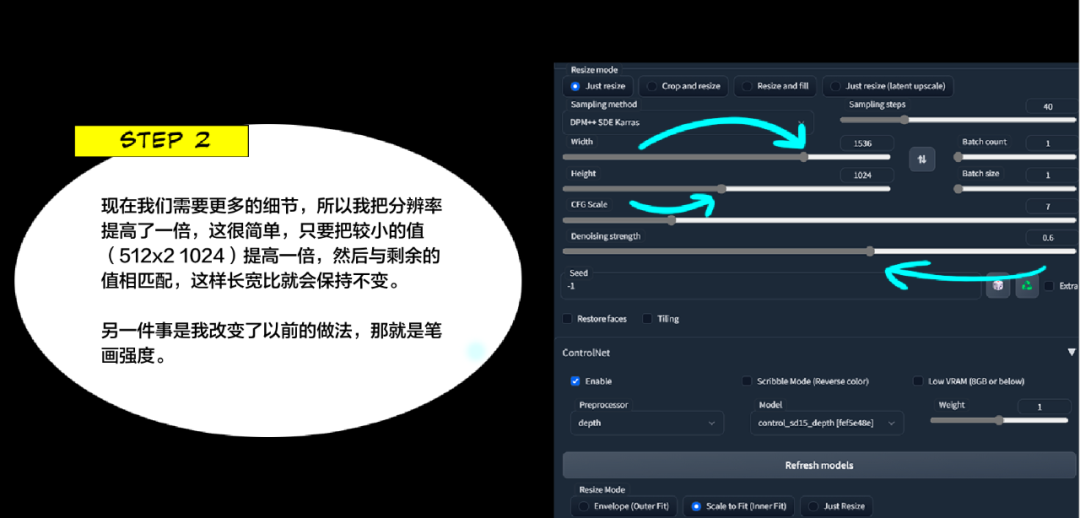Collapse the ControlNet section triangle
The width and height of the screenshot is (1080, 518).
pyautogui.click(x=1071, y=352)
